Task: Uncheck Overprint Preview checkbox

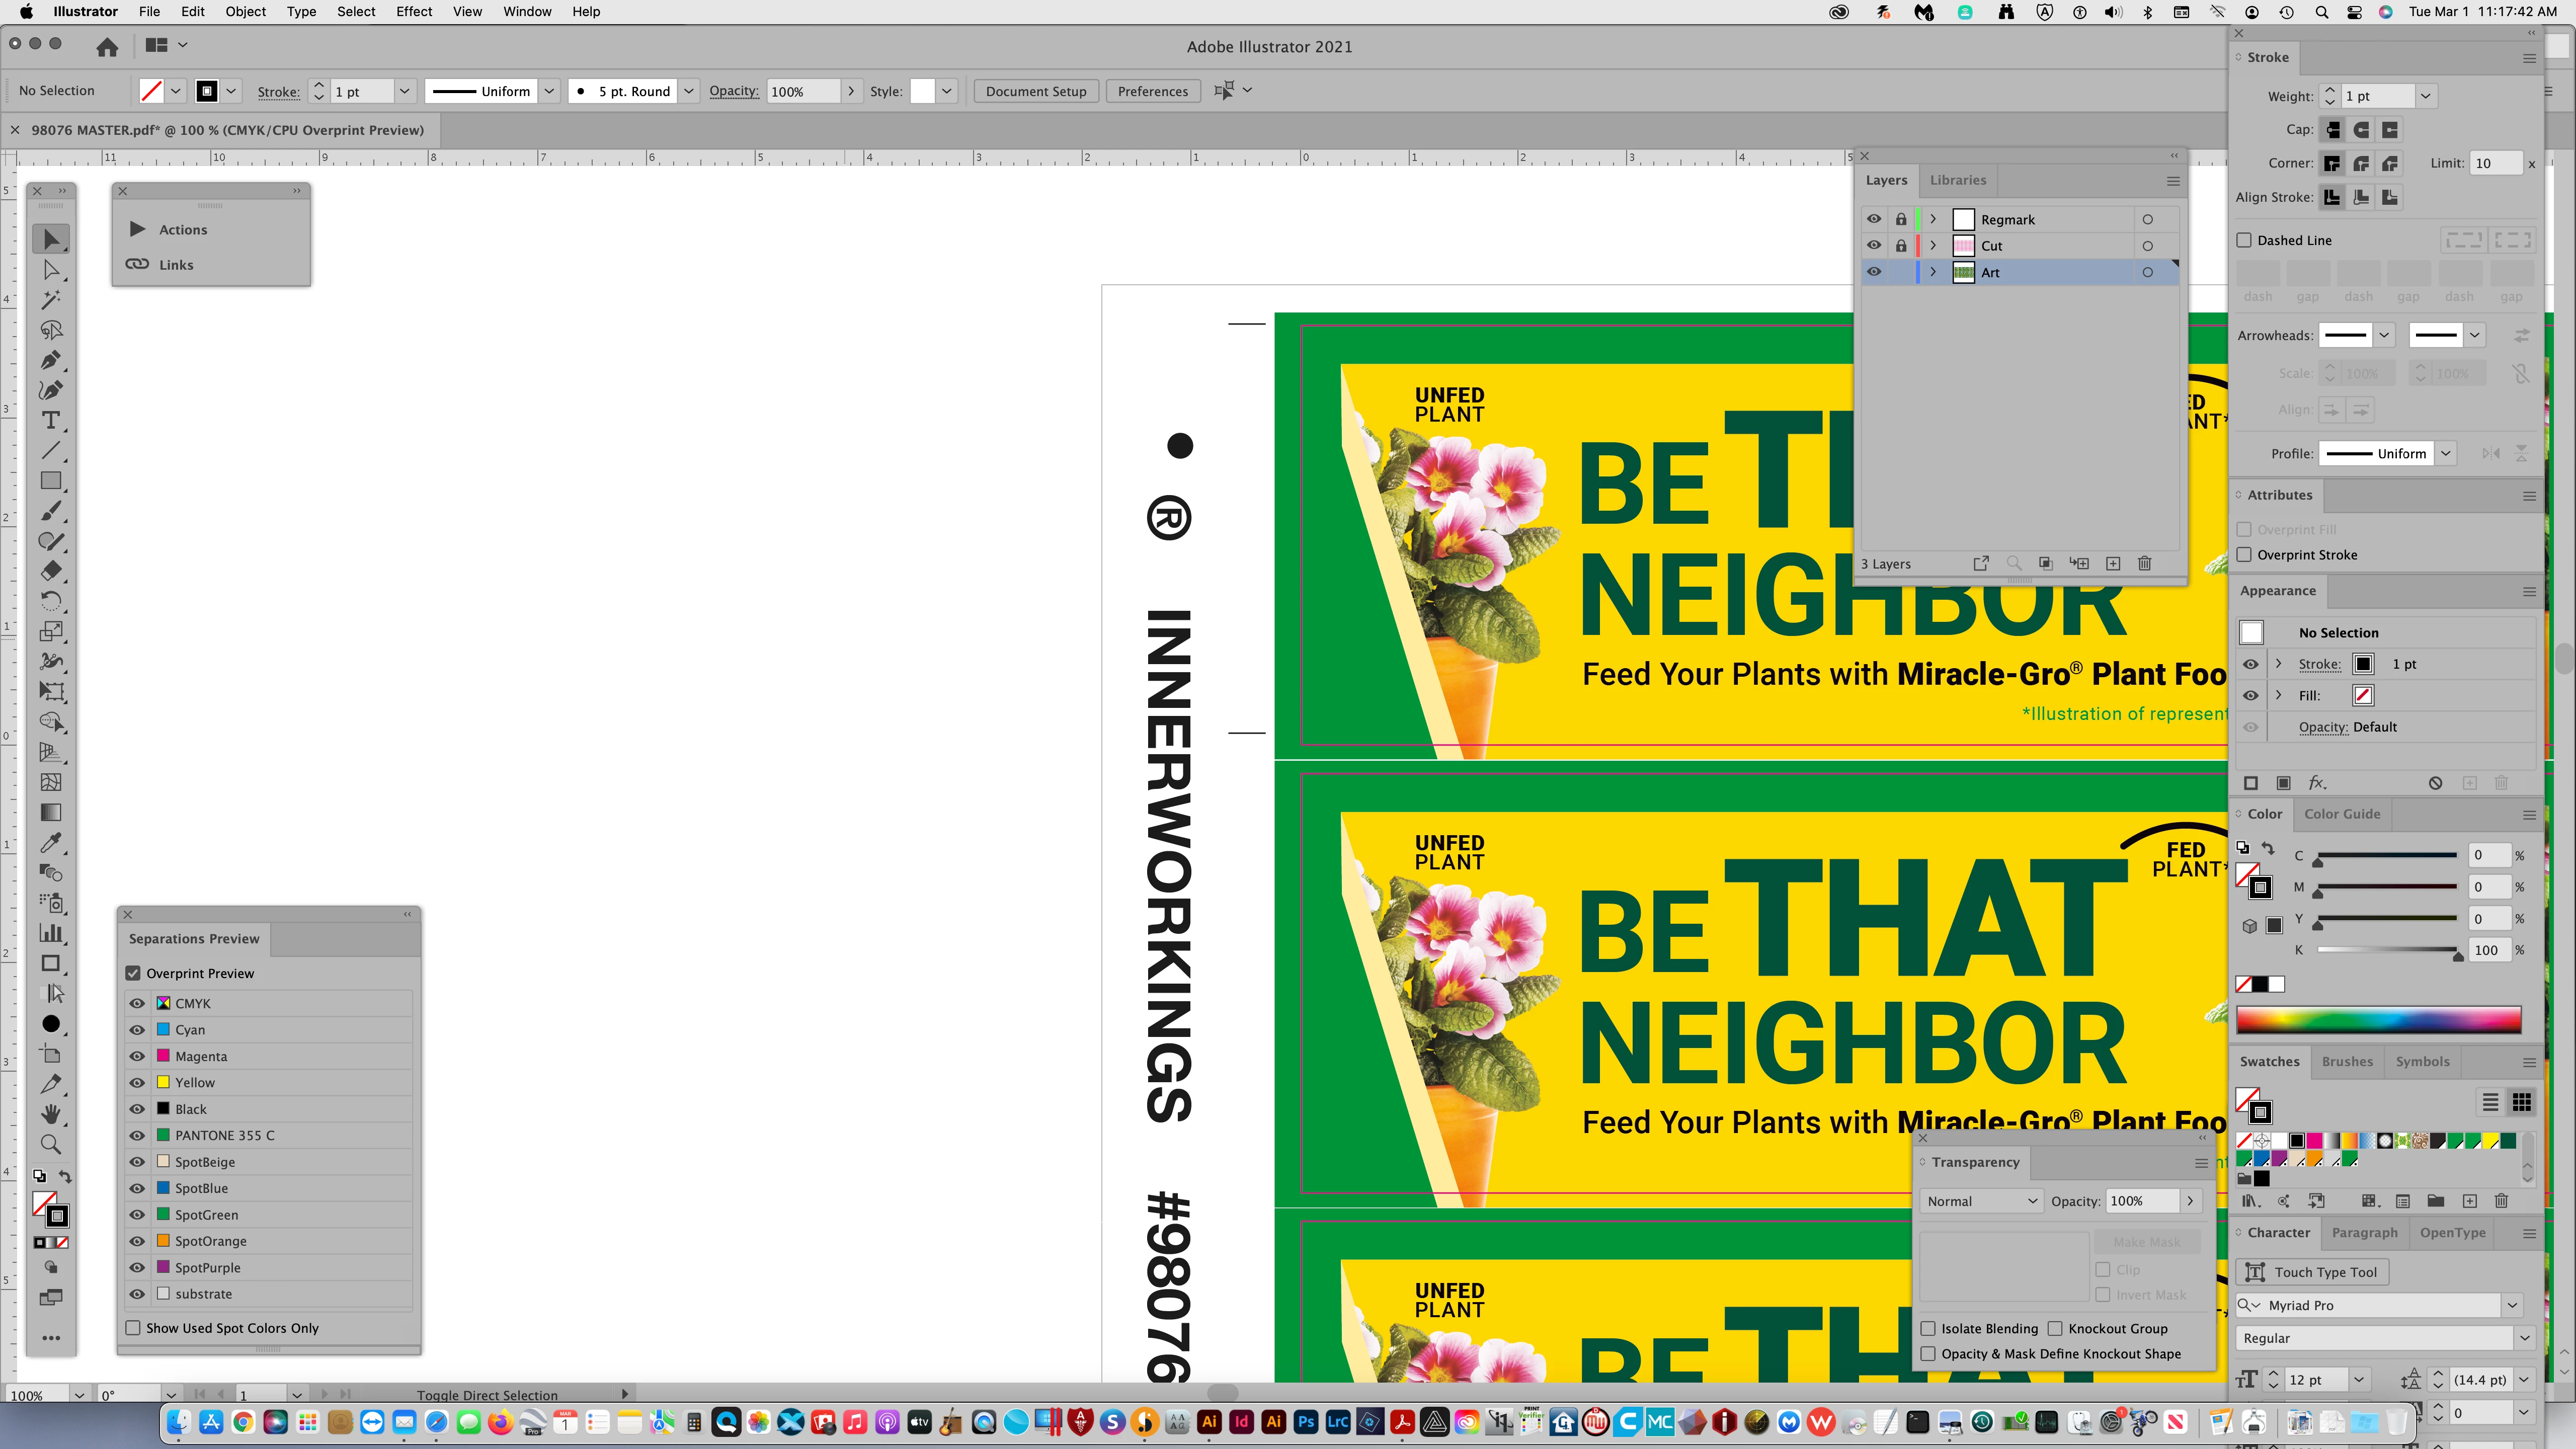Action: click(x=133, y=973)
